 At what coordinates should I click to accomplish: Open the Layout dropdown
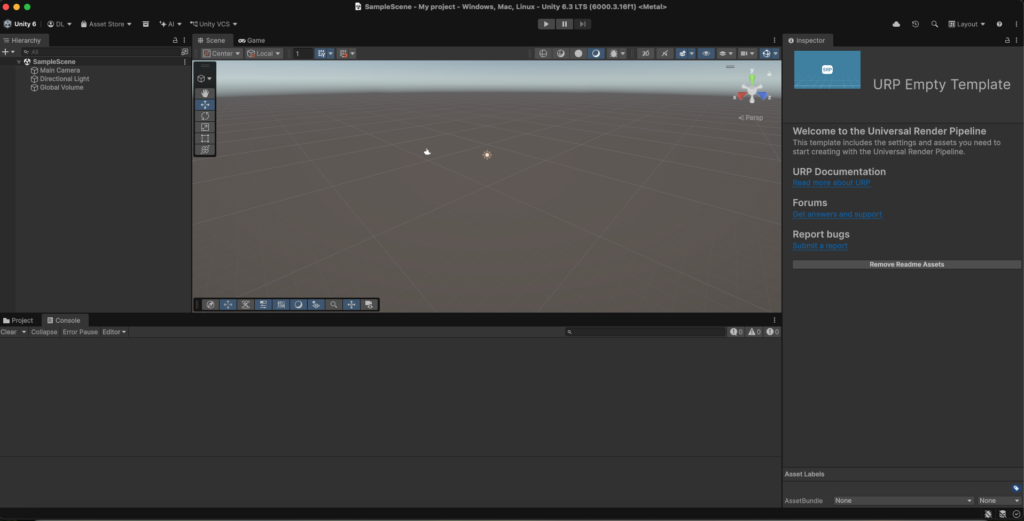coord(967,24)
